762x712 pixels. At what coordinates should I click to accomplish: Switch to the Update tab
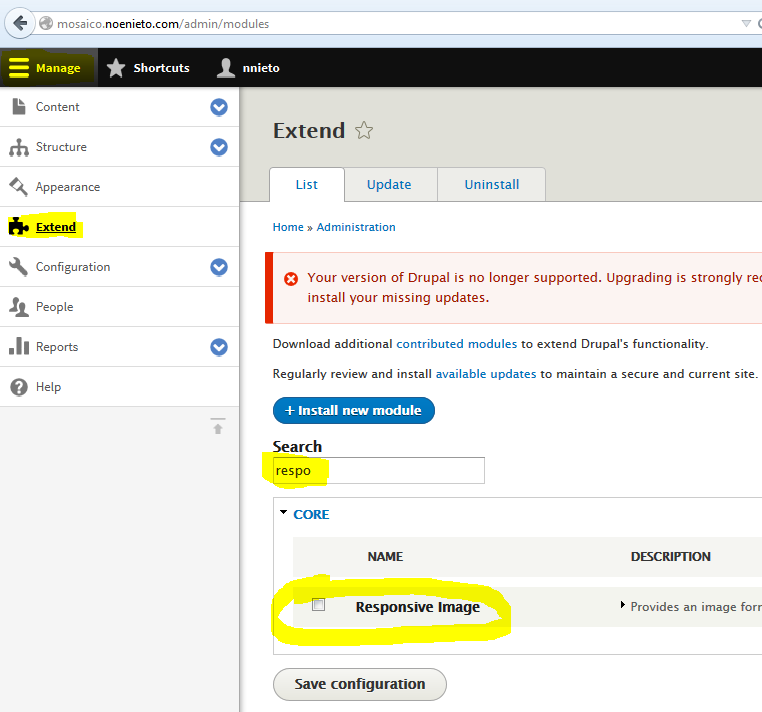coord(389,185)
